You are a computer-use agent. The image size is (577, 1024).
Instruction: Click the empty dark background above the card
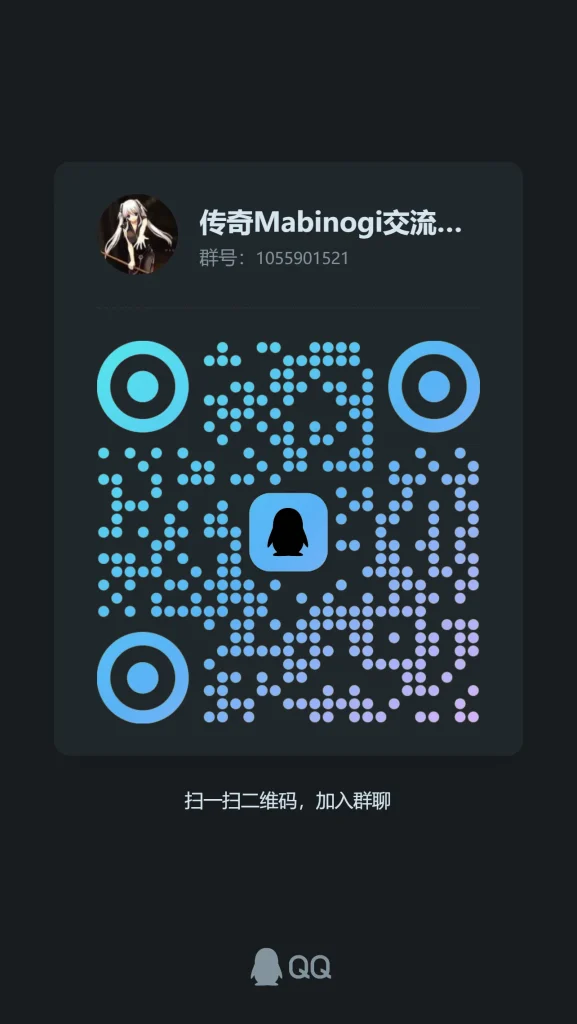point(288,78)
